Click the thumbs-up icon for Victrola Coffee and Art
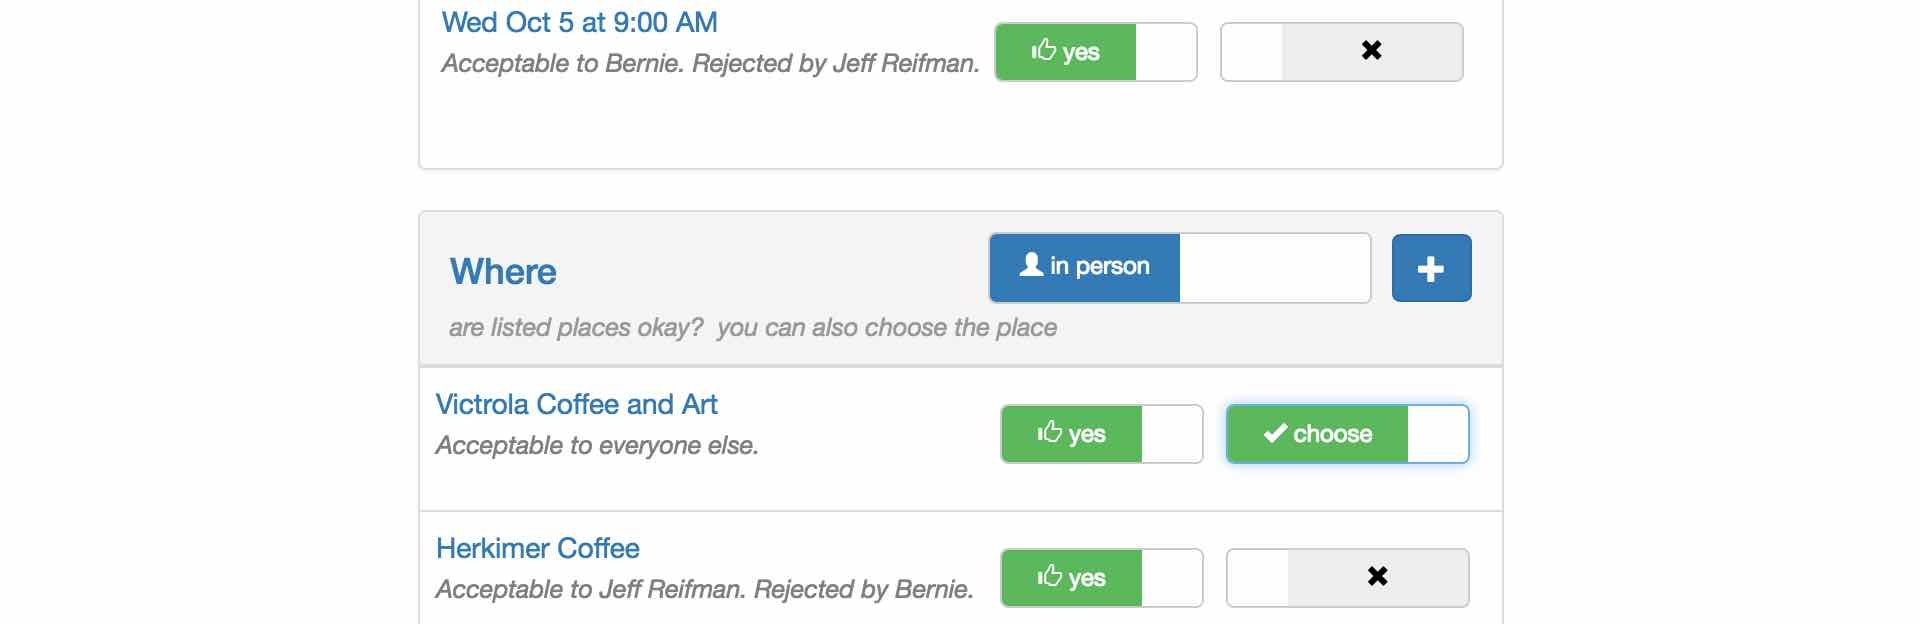Screen dimensions: 1920x624 pos(1049,432)
